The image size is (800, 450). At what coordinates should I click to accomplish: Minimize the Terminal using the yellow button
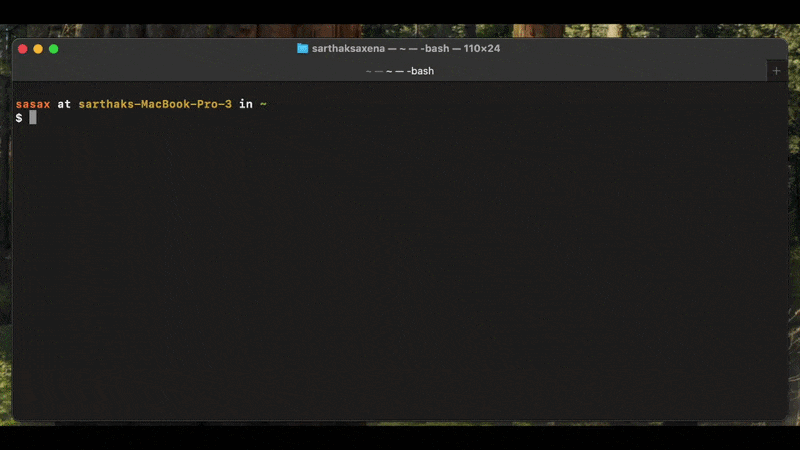click(38, 49)
